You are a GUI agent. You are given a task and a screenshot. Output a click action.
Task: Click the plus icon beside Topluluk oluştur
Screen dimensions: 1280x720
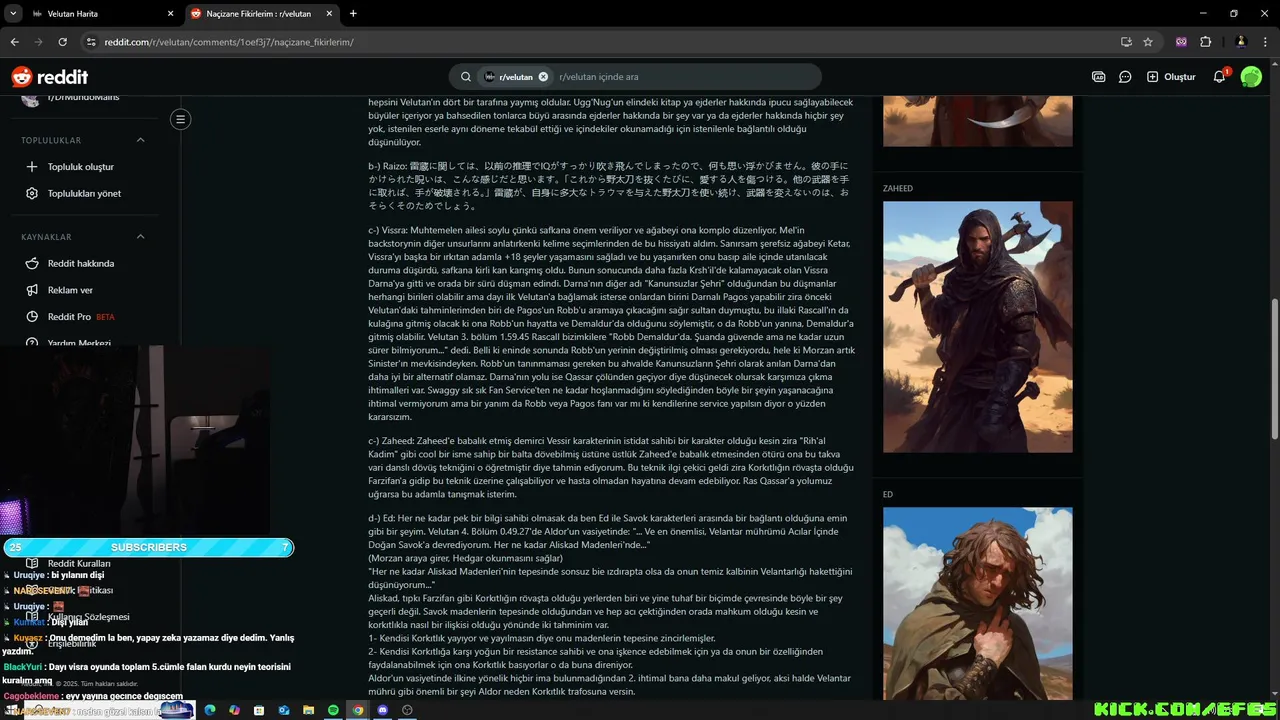click(x=32, y=167)
